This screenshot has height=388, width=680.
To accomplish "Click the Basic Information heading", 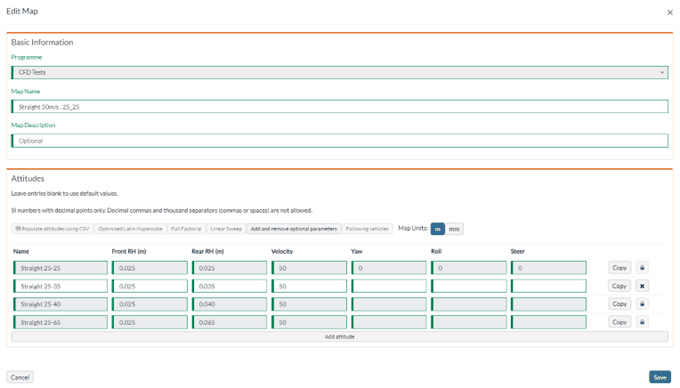I will pos(42,42).
